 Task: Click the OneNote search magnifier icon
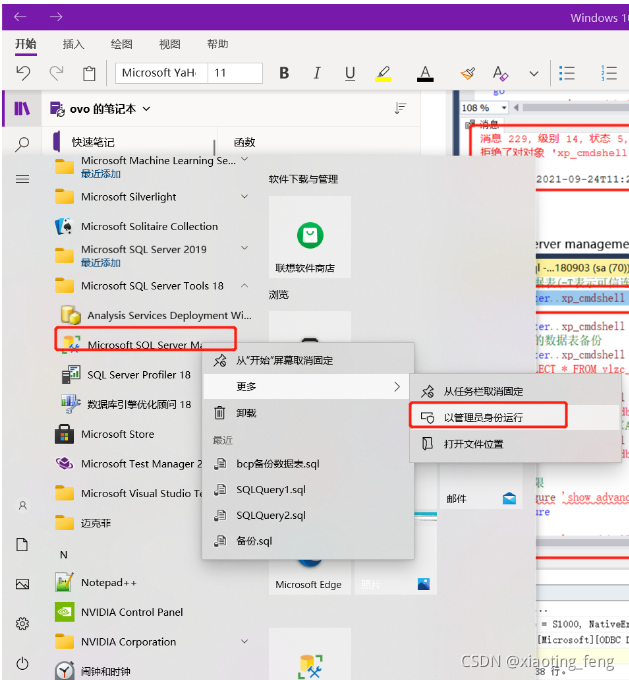point(22,144)
